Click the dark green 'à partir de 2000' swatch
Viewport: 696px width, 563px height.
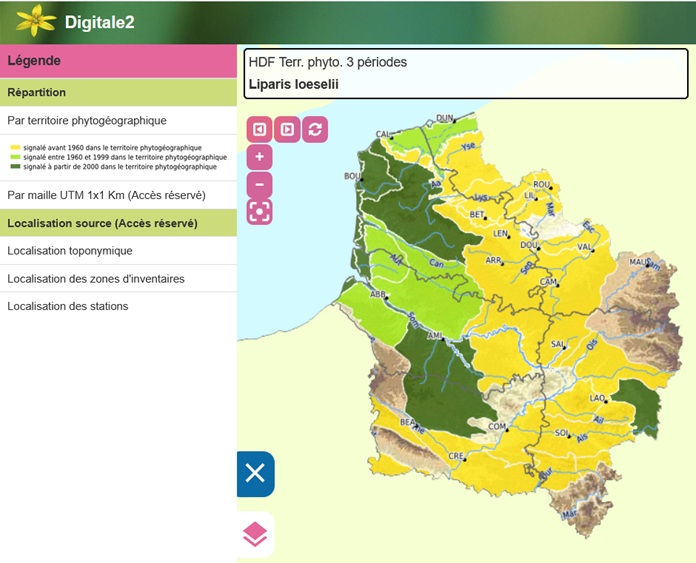(x=15, y=166)
